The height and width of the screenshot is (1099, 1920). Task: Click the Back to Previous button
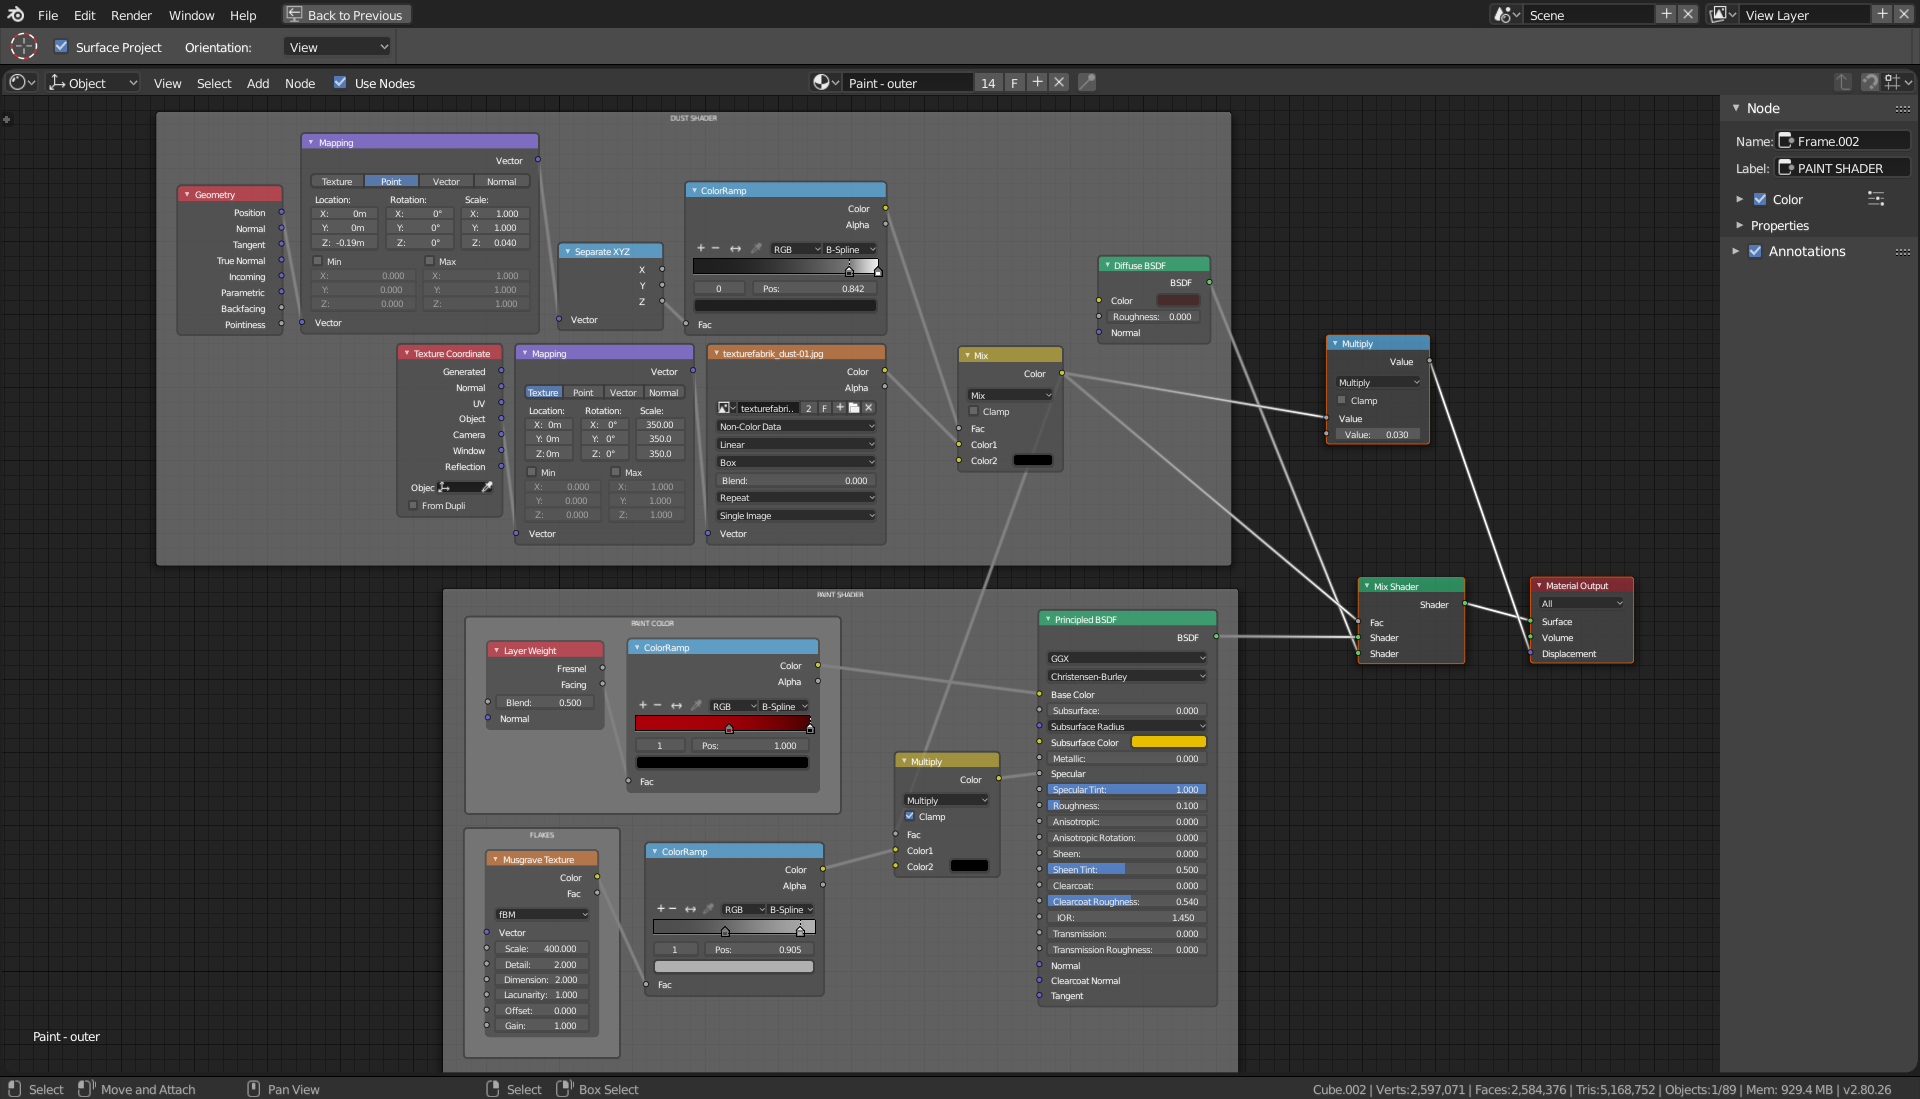[347, 15]
